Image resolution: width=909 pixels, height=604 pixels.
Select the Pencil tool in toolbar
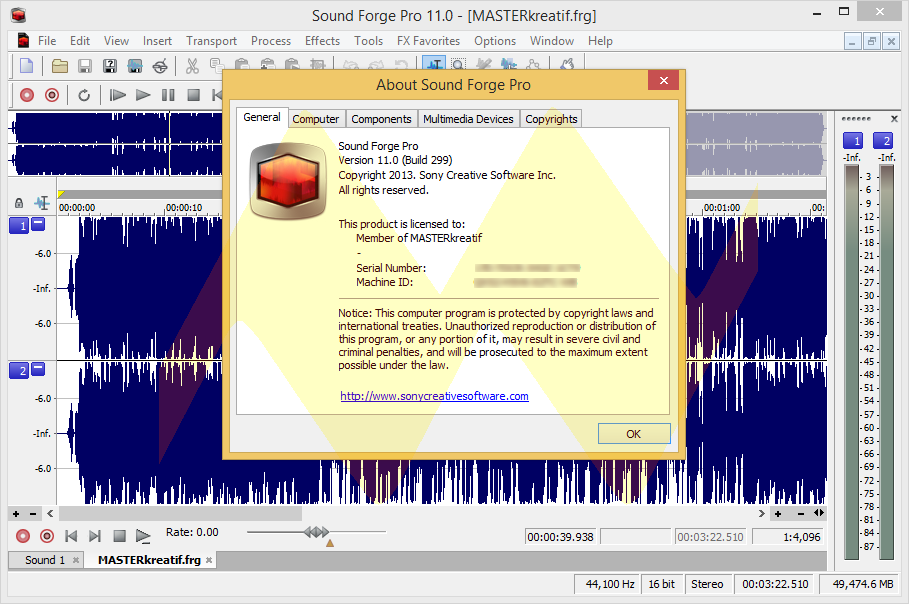tap(483, 64)
